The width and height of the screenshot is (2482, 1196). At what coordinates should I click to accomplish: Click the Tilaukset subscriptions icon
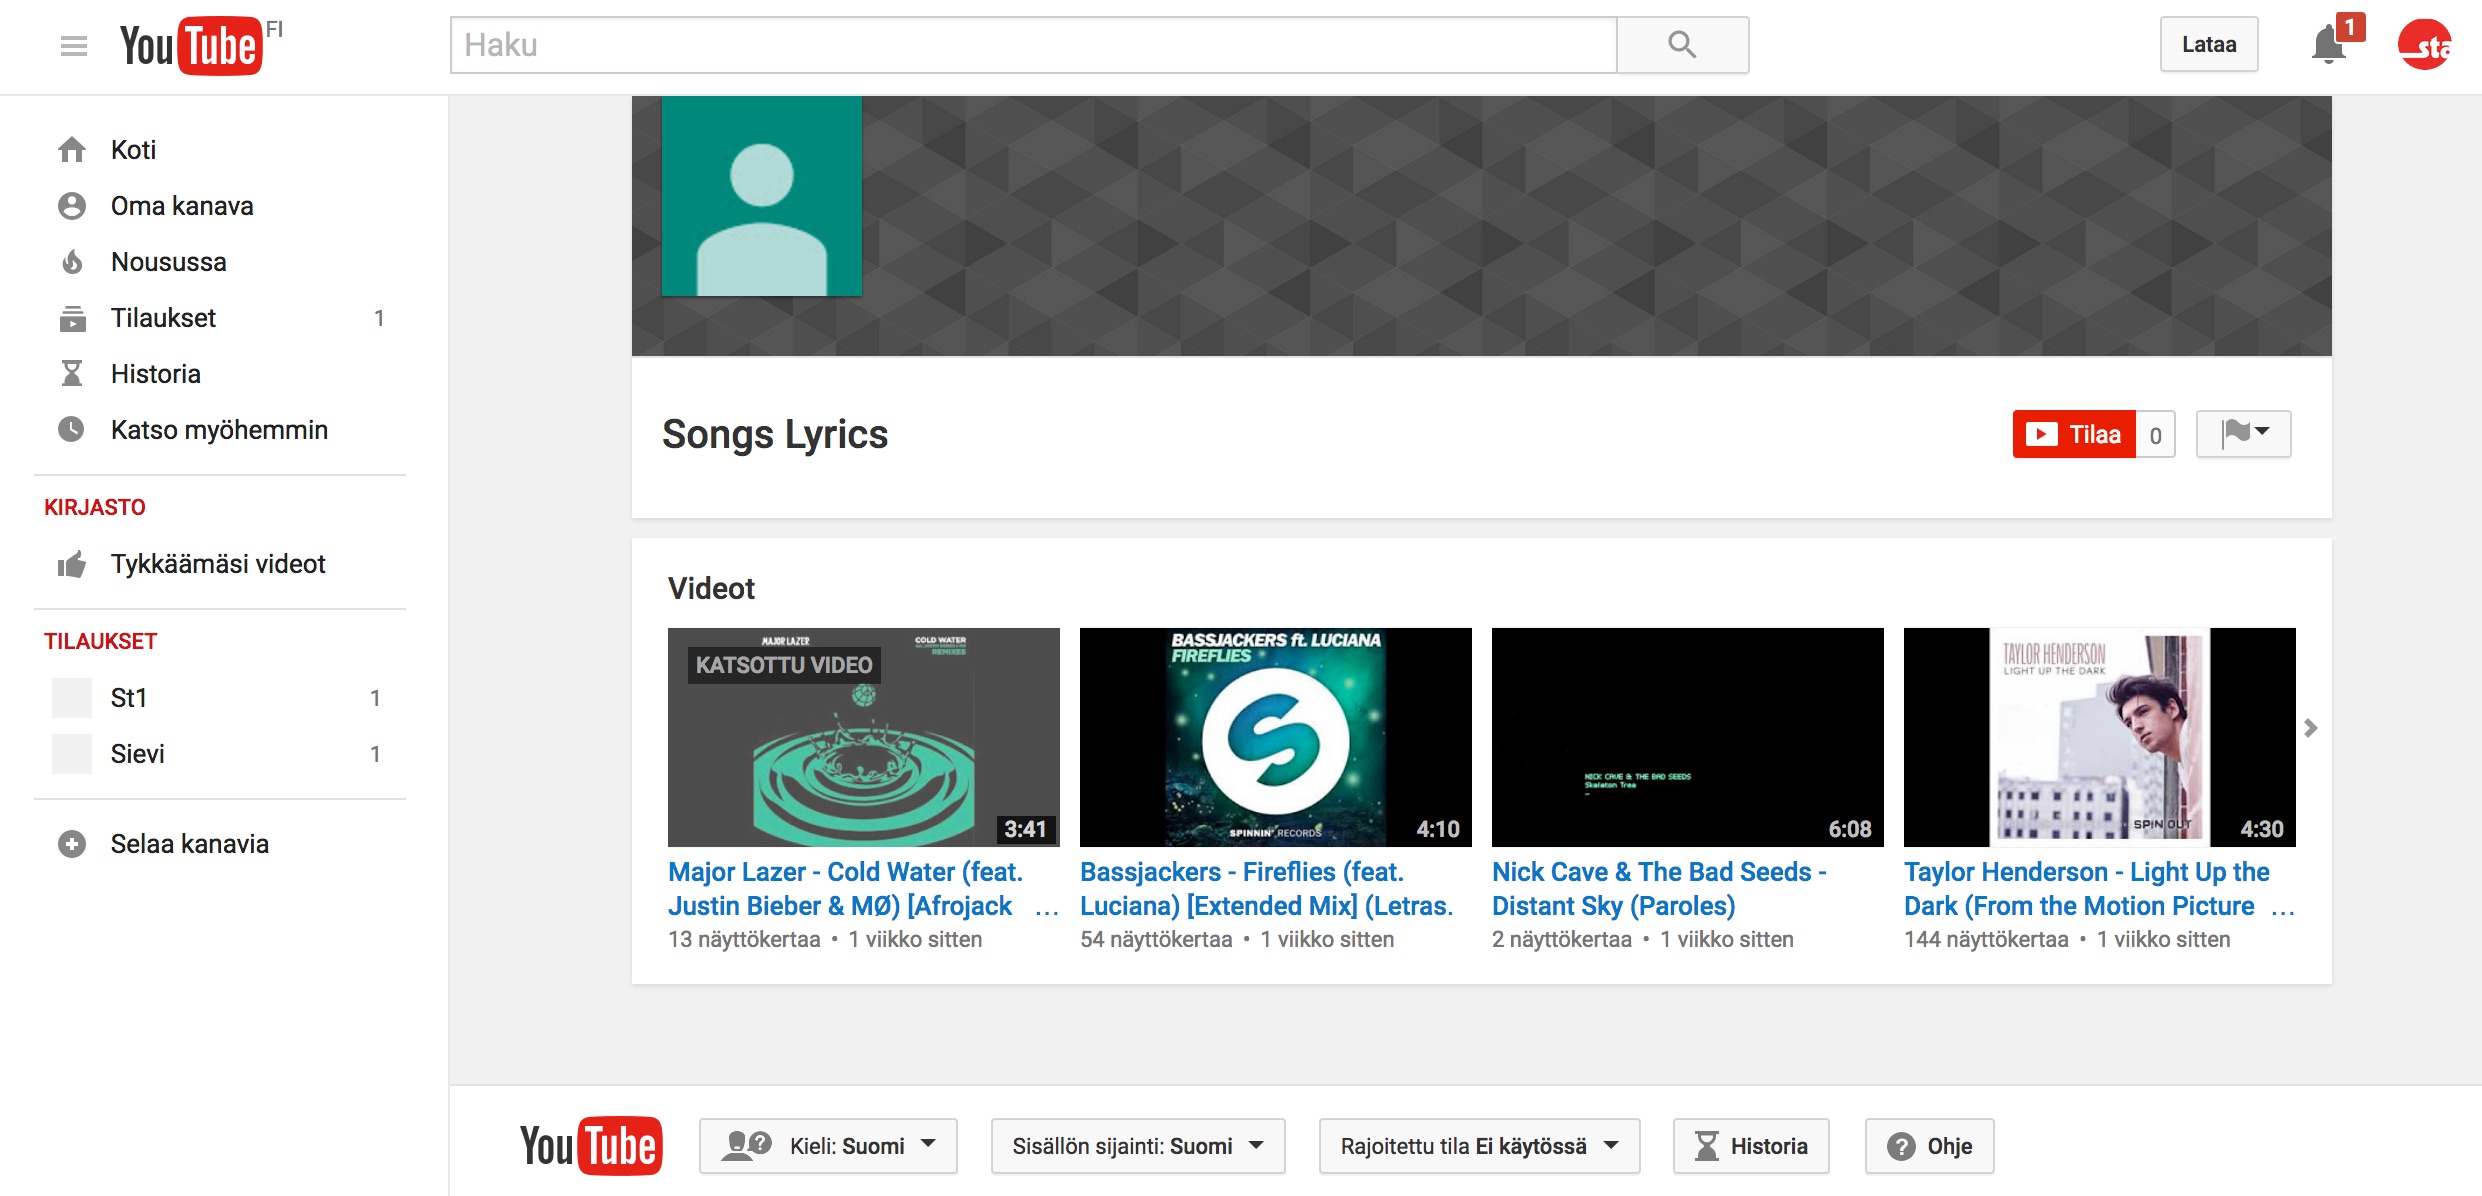[72, 318]
